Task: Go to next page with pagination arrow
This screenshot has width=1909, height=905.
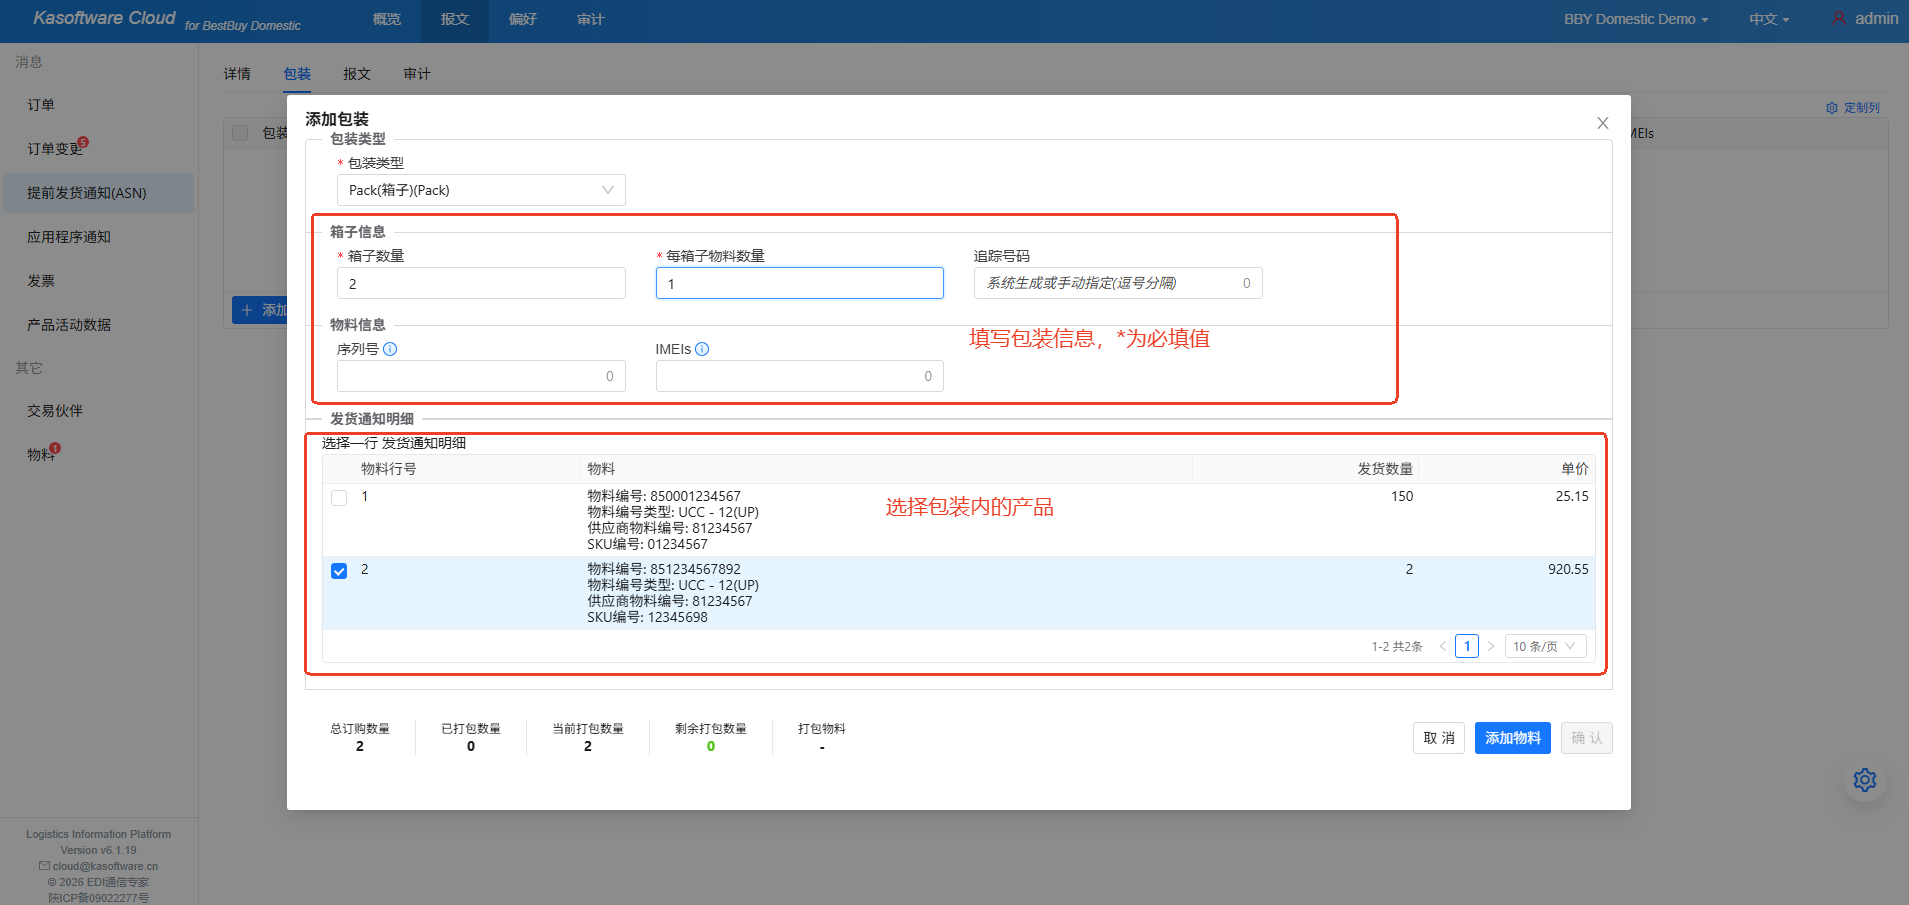Action: (1492, 645)
